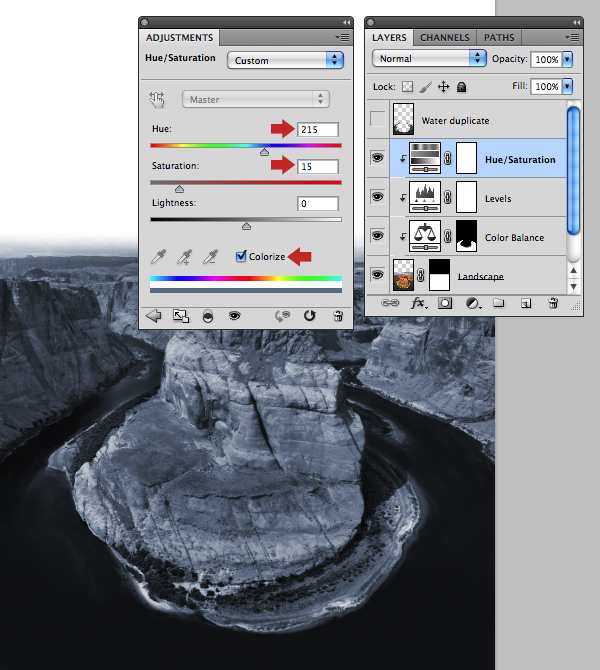Click the Hue value field
600x670 pixels.
click(x=318, y=129)
